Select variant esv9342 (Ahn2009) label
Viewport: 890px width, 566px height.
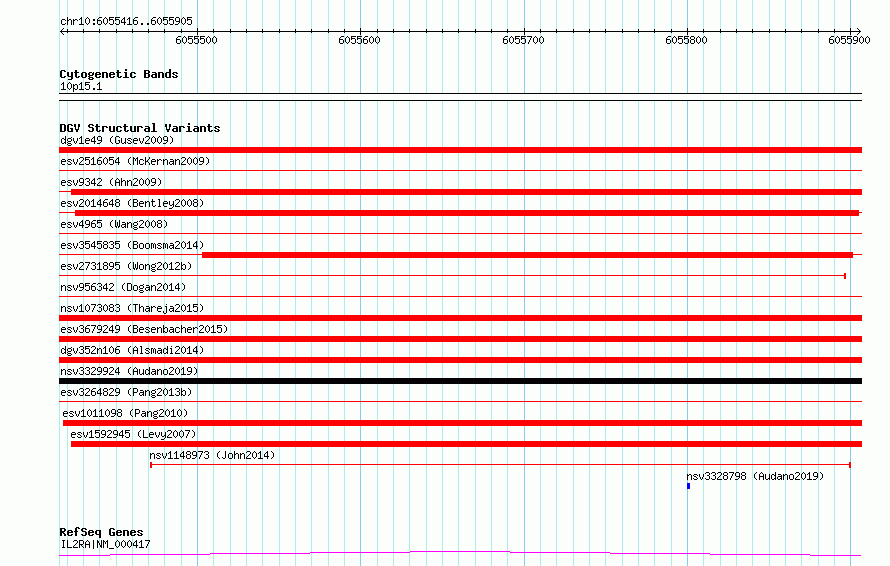111,182
